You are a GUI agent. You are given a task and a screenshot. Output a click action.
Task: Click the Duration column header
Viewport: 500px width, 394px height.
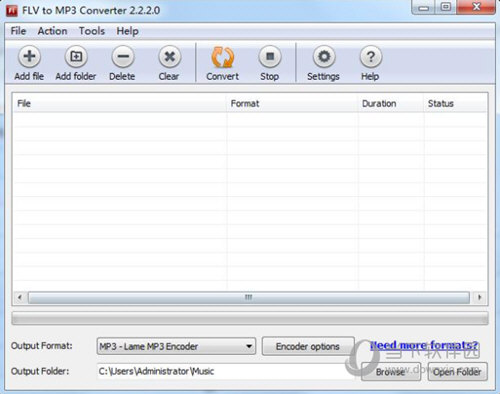click(391, 104)
